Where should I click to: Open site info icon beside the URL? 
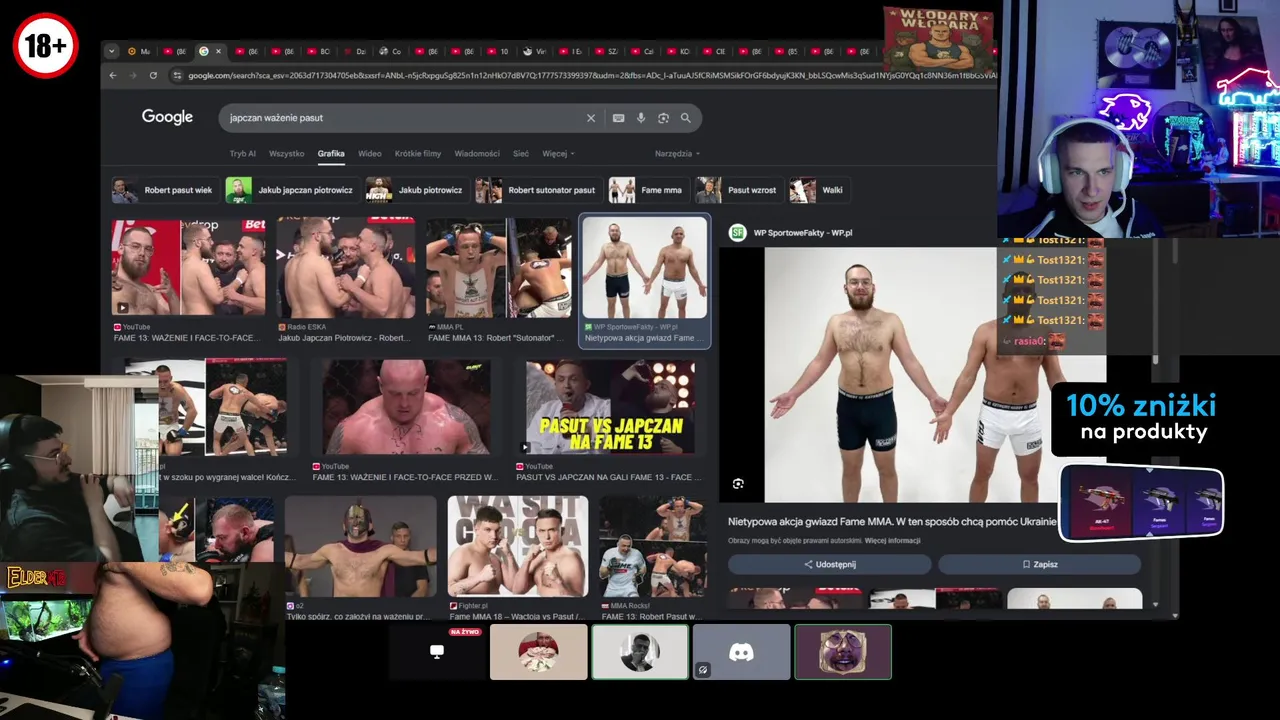point(177,75)
